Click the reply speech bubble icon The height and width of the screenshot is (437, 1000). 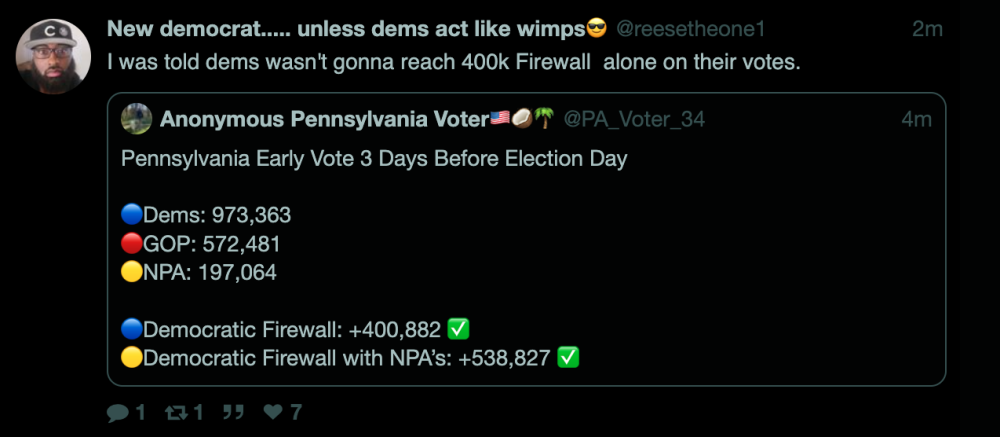117,412
